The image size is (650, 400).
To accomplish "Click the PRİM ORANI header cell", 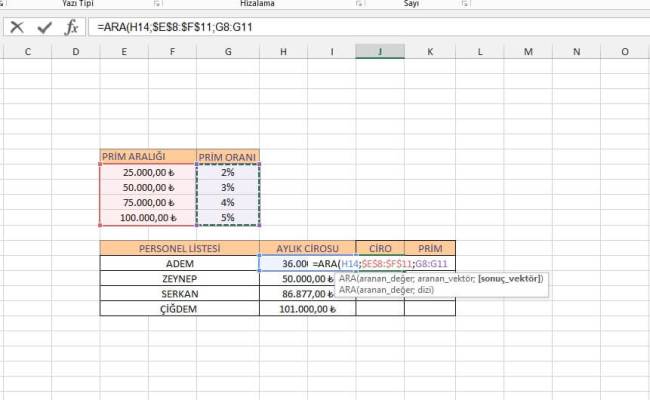I will pos(228,157).
